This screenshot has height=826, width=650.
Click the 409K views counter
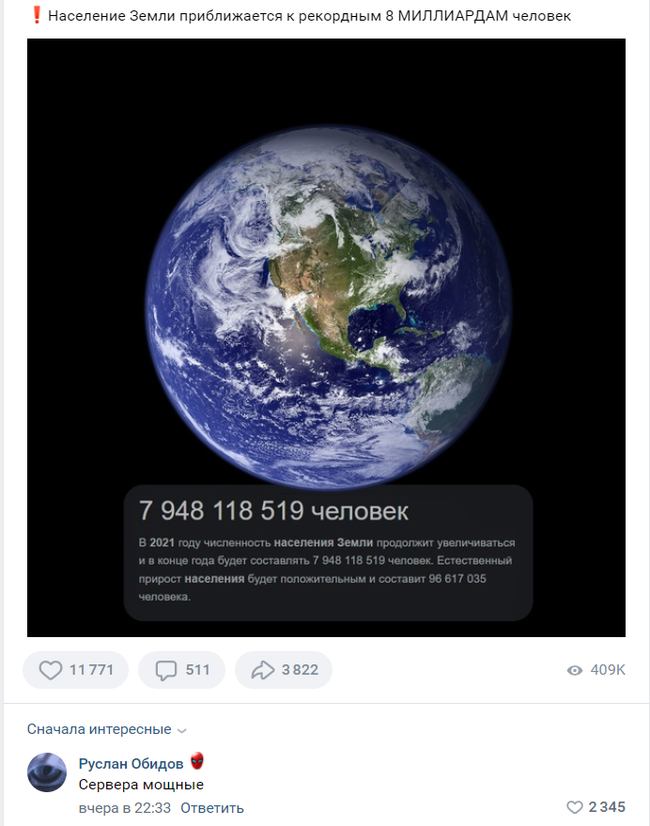coord(608,670)
